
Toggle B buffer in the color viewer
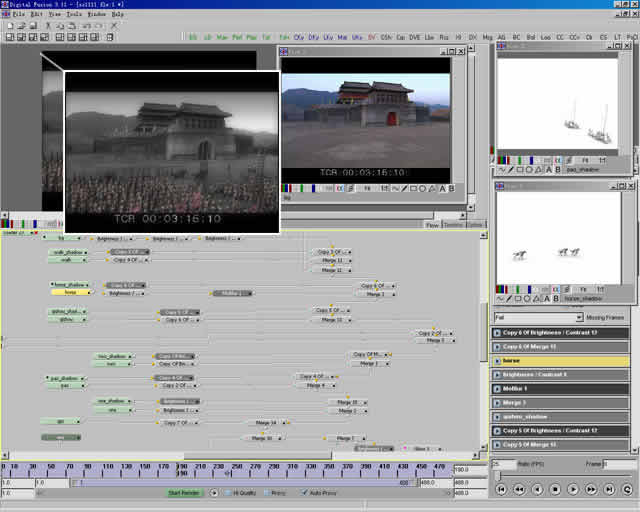click(451, 188)
